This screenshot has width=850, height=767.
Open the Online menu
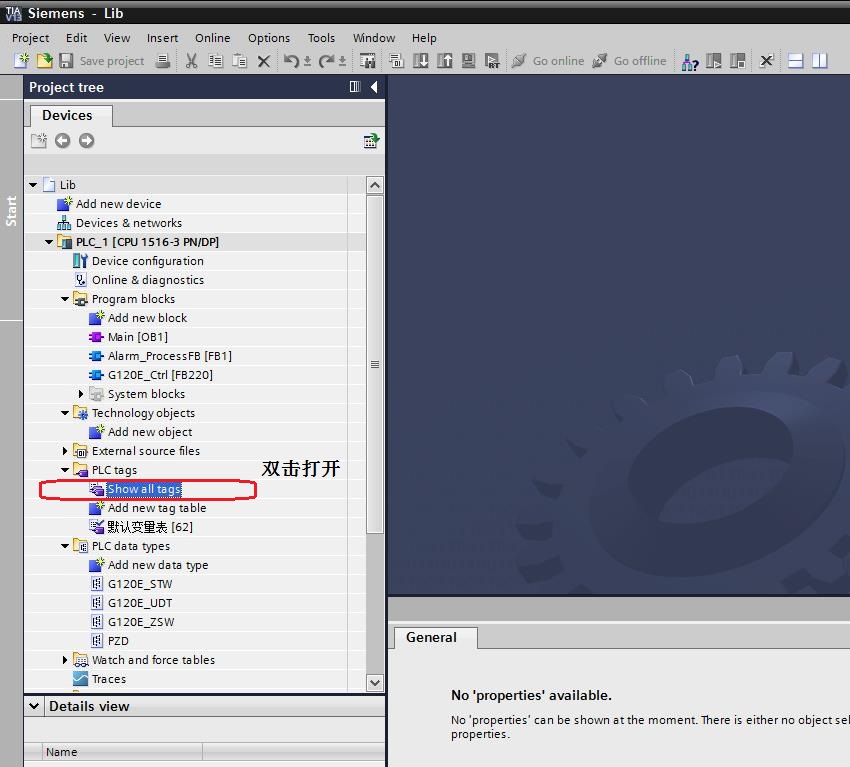point(212,38)
